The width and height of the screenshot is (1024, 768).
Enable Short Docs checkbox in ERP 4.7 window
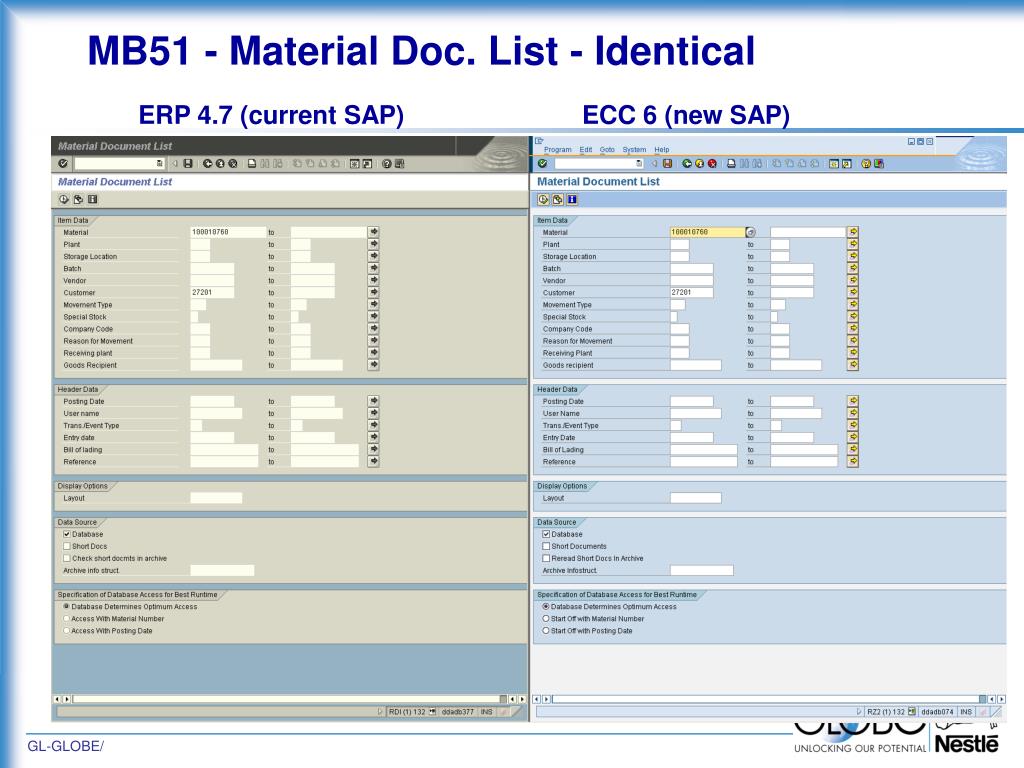point(67,546)
